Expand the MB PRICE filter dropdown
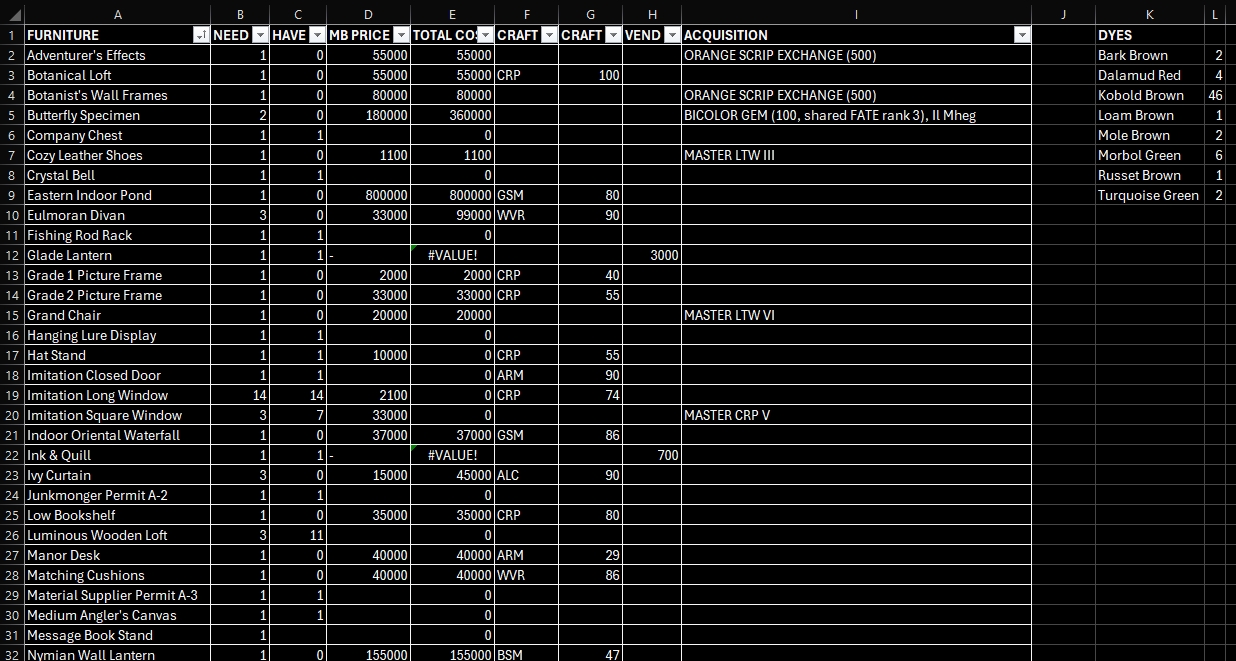 400,35
